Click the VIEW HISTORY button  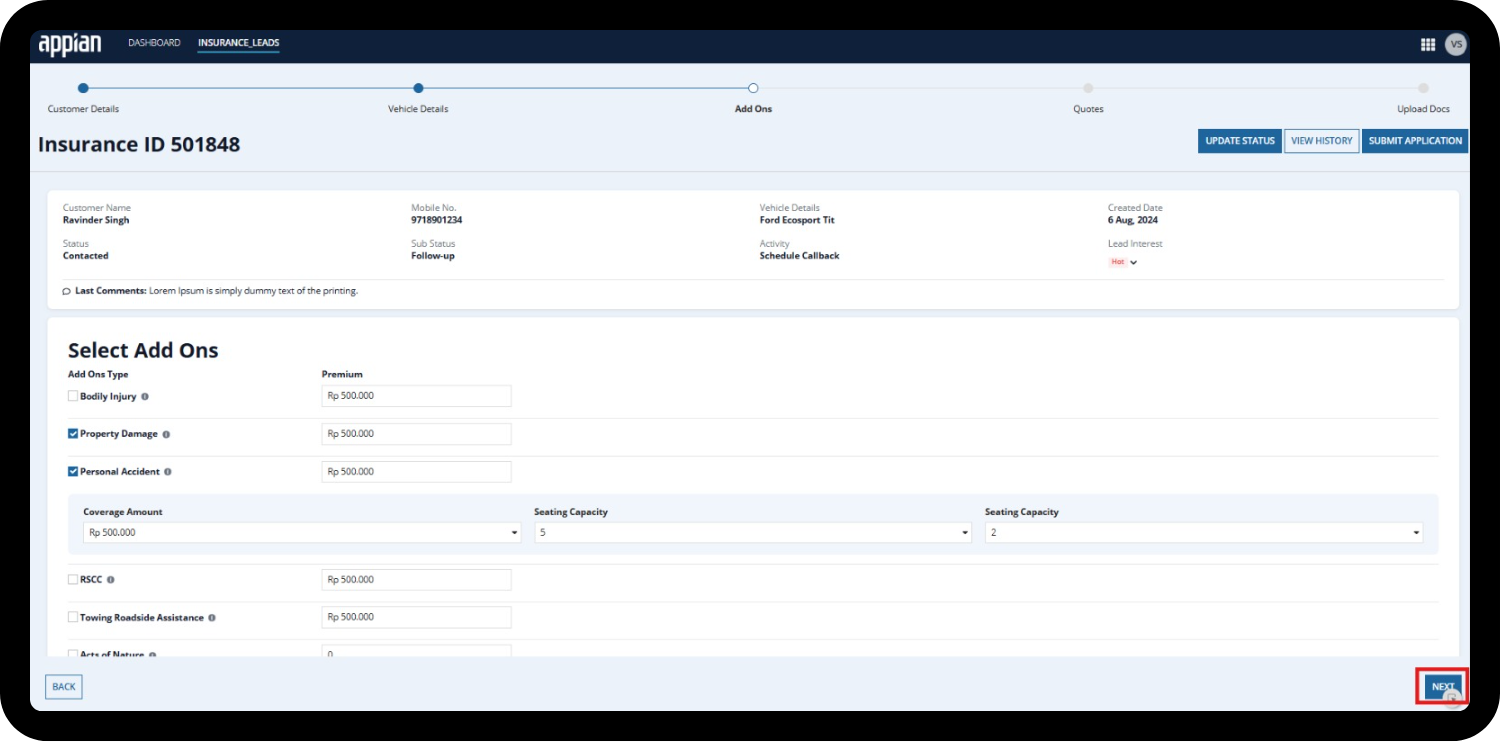(x=1321, y=141)
